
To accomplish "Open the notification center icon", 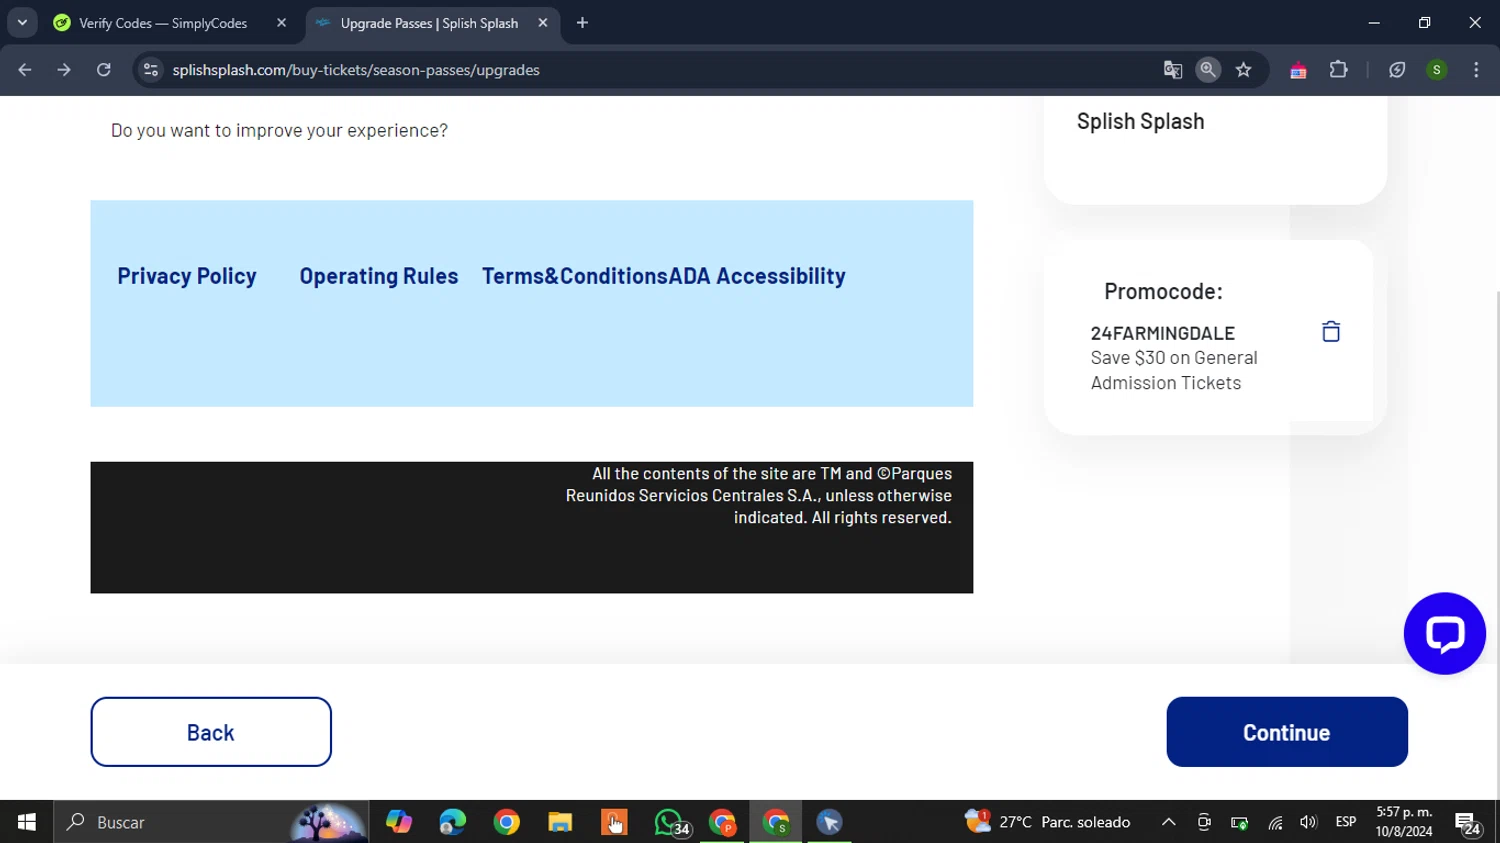I will 1468,823.
